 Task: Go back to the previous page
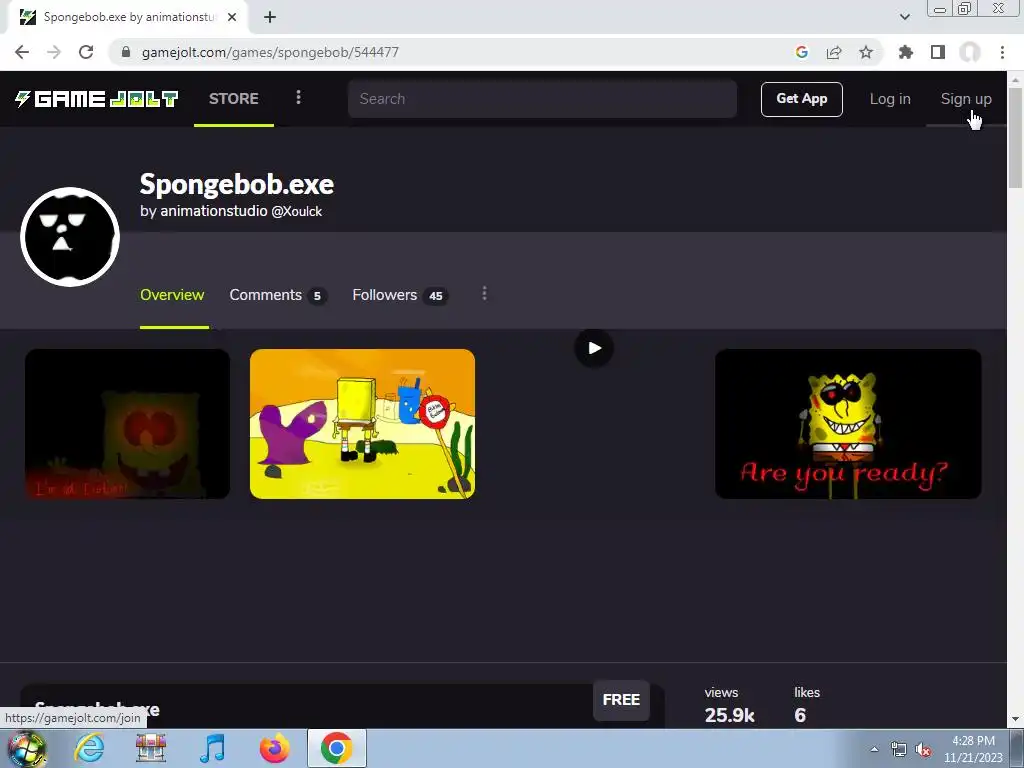pos(22,52)
